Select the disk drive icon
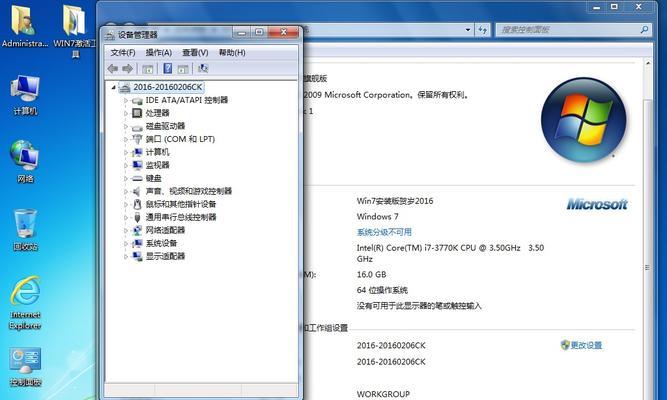 (x=137, y=127)
